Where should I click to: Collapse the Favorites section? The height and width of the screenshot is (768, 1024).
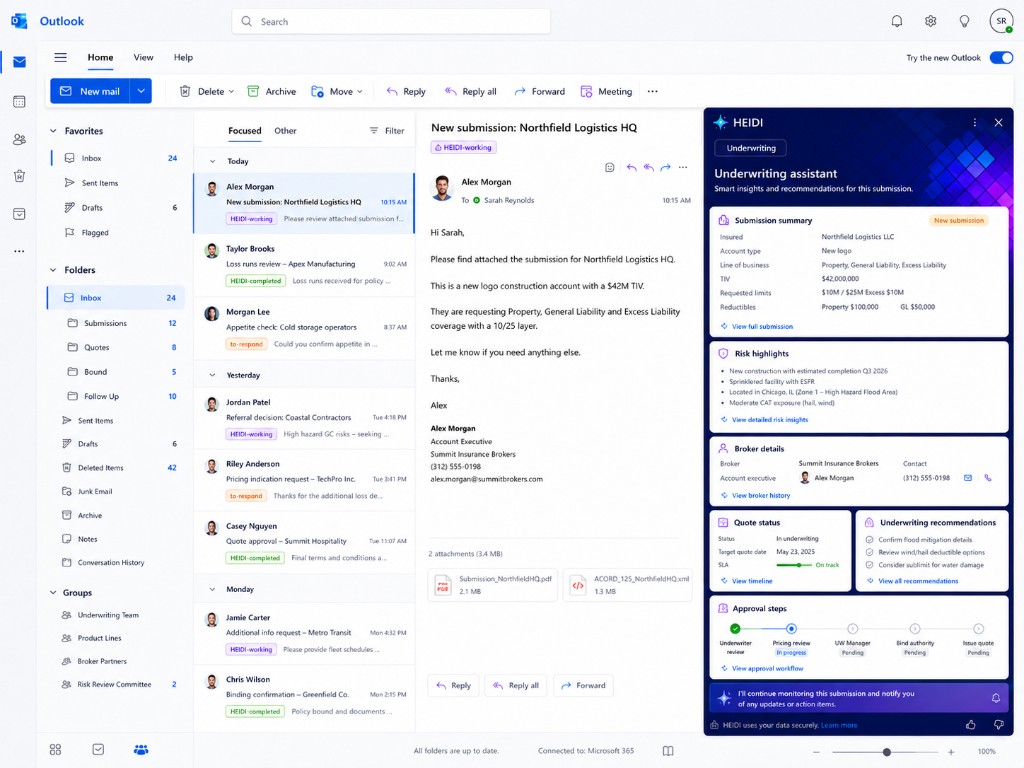pos(53,131)
